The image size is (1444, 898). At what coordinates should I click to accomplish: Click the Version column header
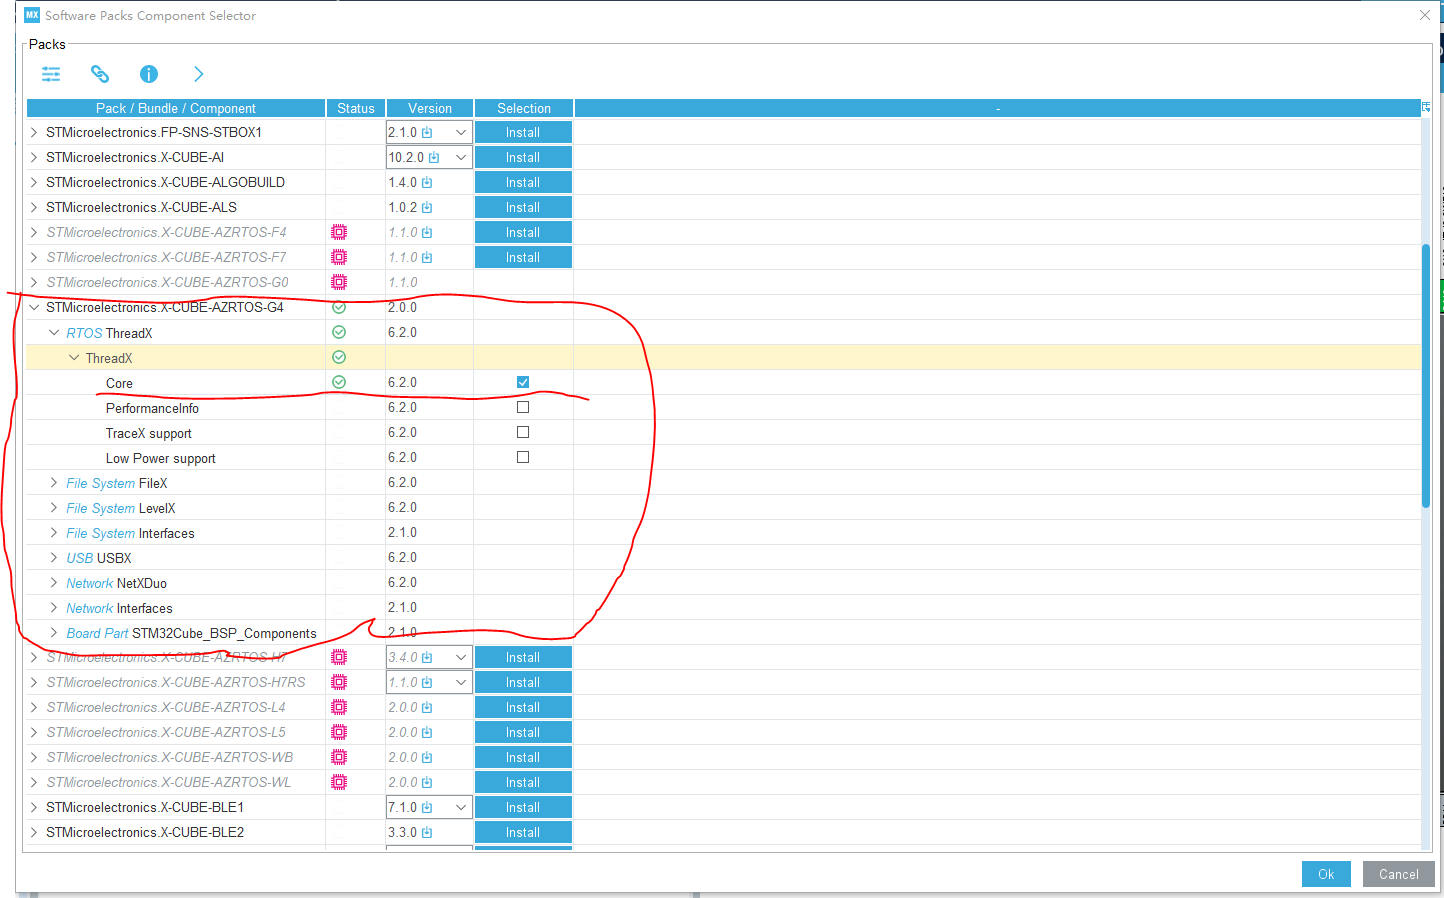[x=430, y=108]
